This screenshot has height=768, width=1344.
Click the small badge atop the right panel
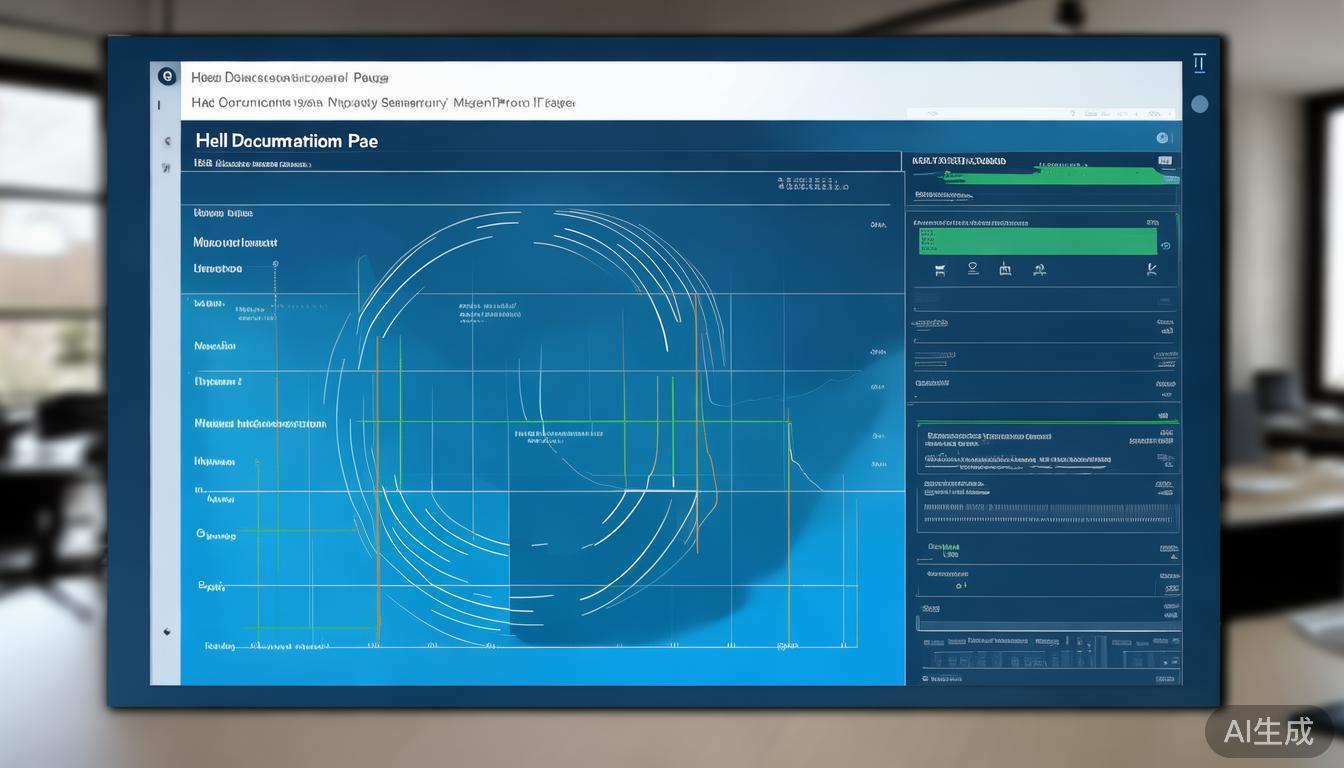point(1164,160)
